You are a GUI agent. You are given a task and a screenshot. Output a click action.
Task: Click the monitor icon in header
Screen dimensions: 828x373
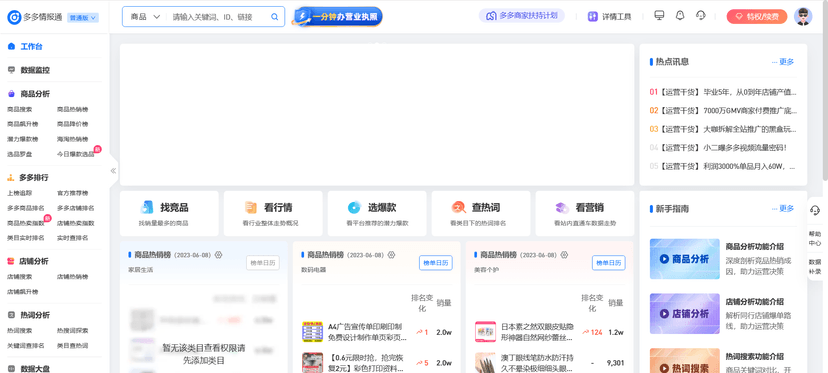click(x=659, y=15)
